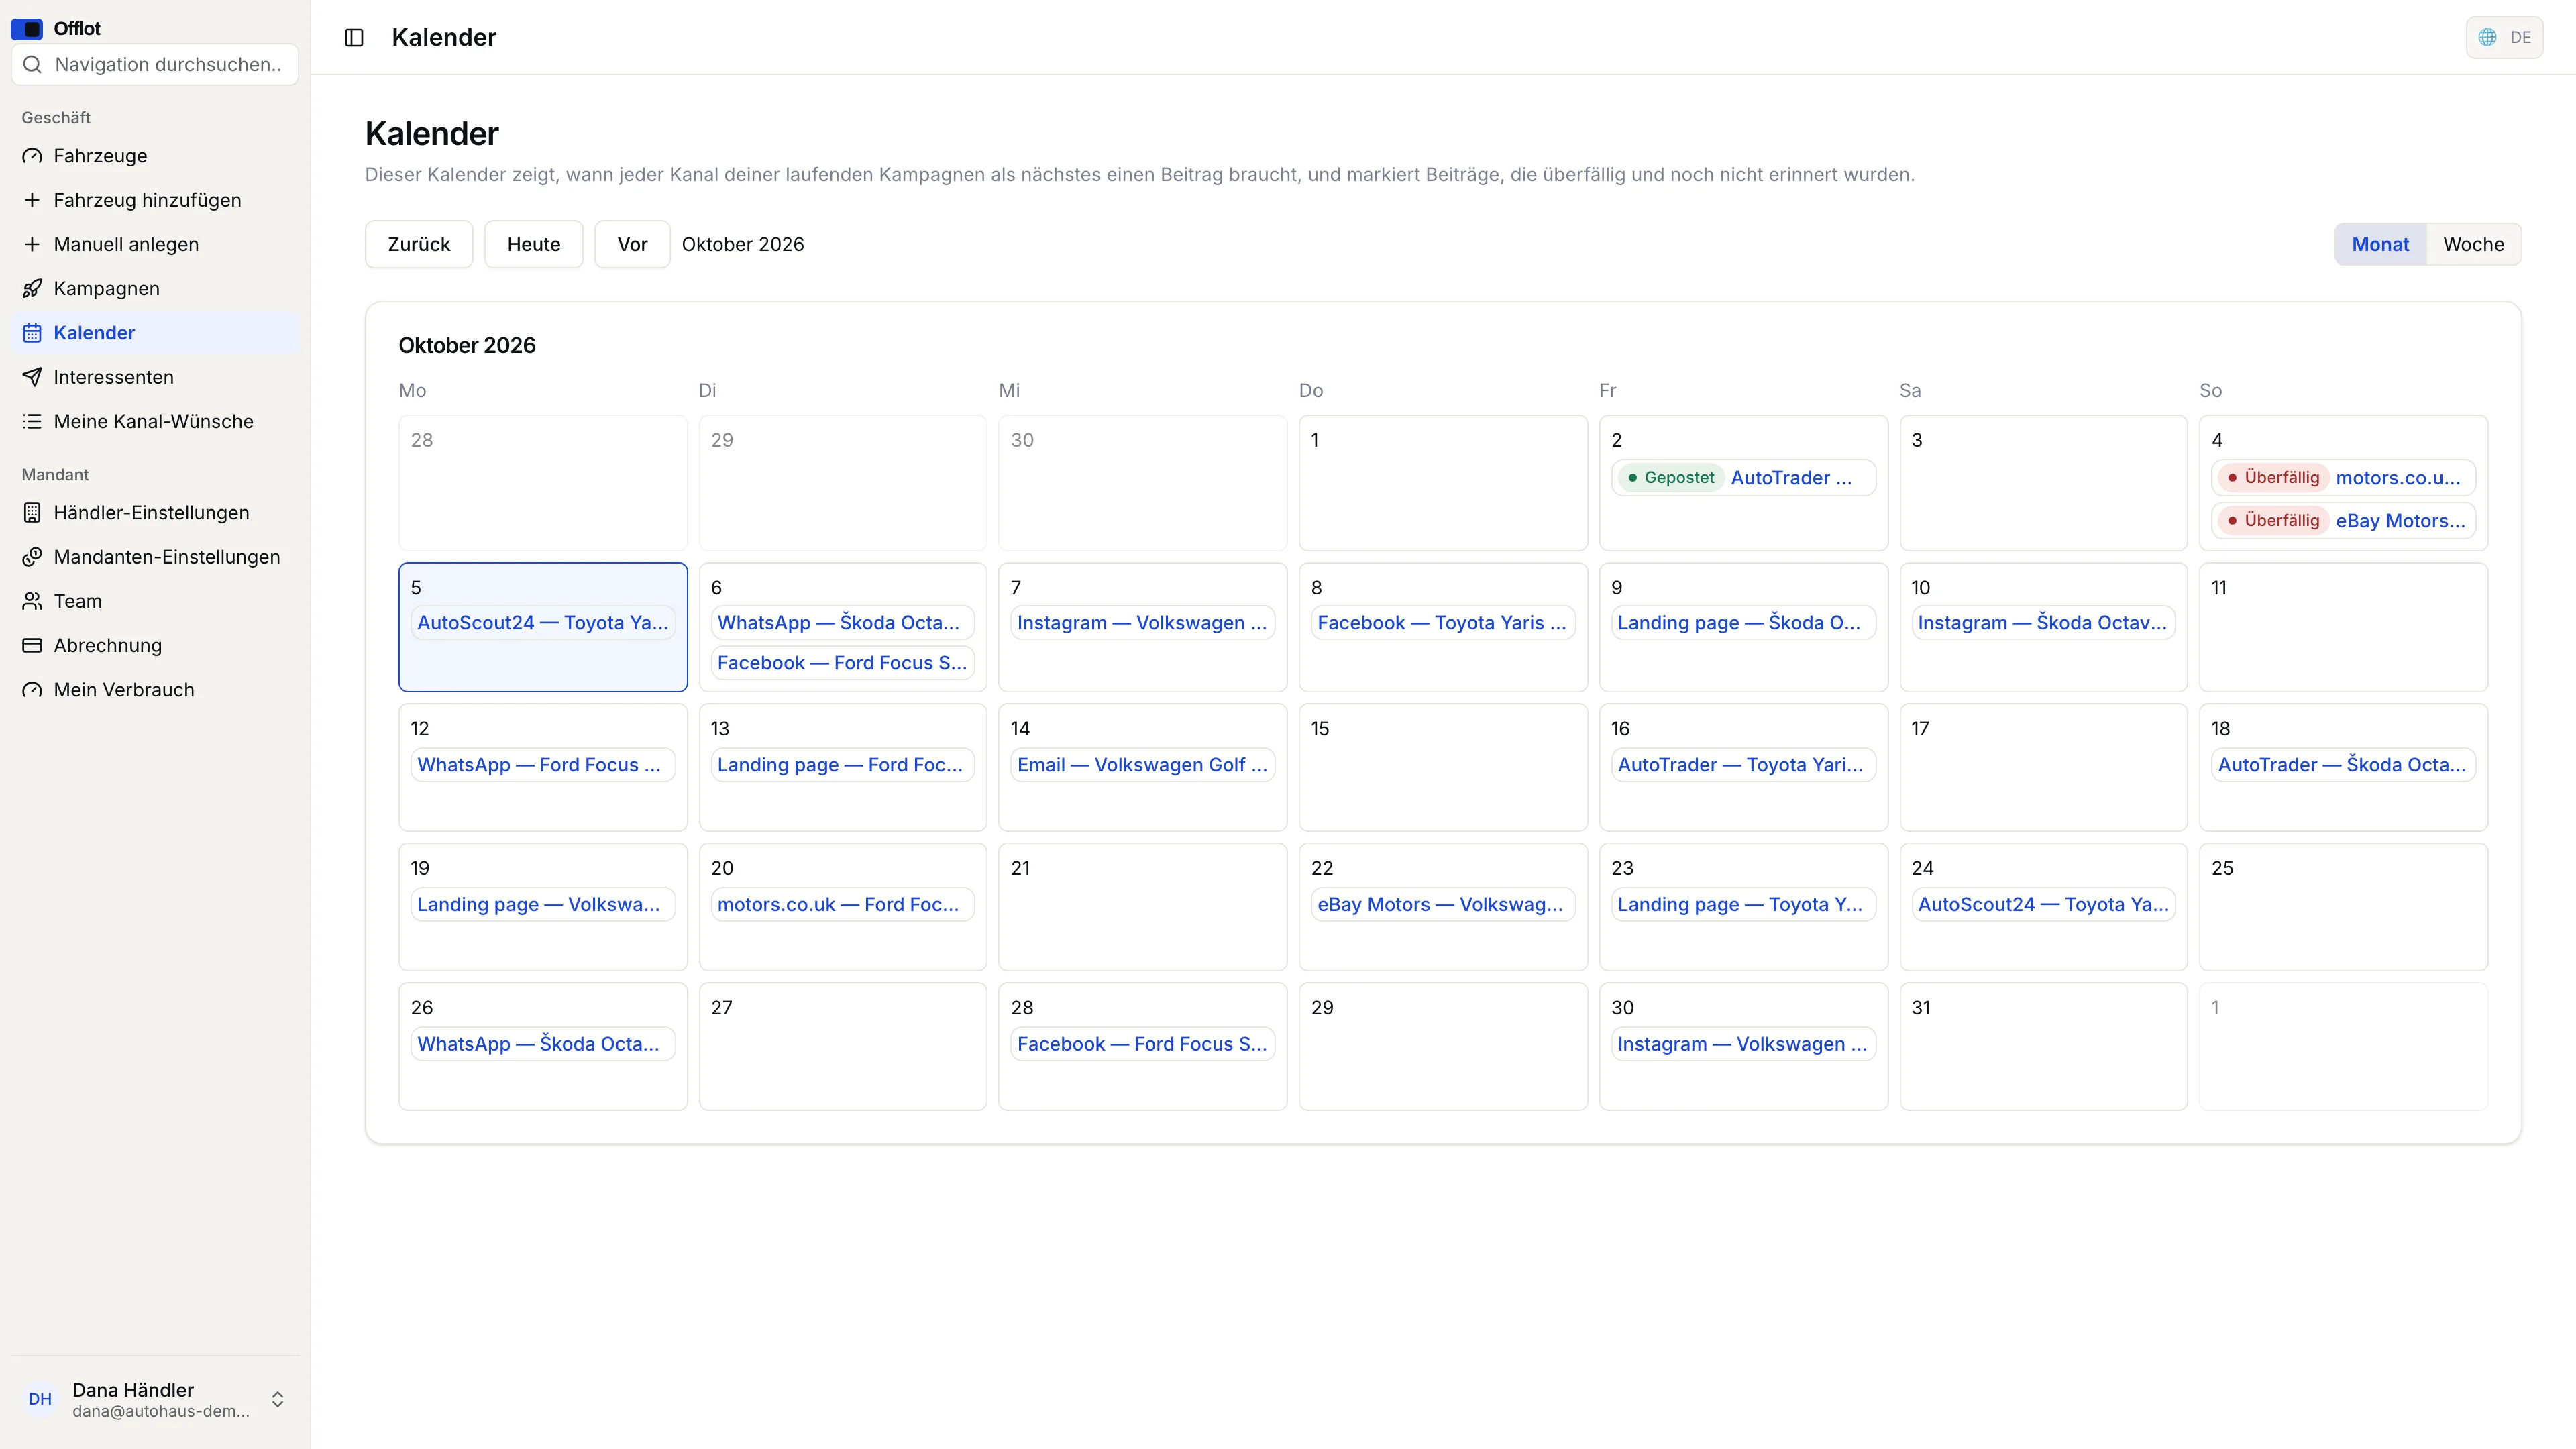2576x1449 pixels.
Task: Click the Mein Verbrauch gauge icon
Action: (x=32, y=690)
